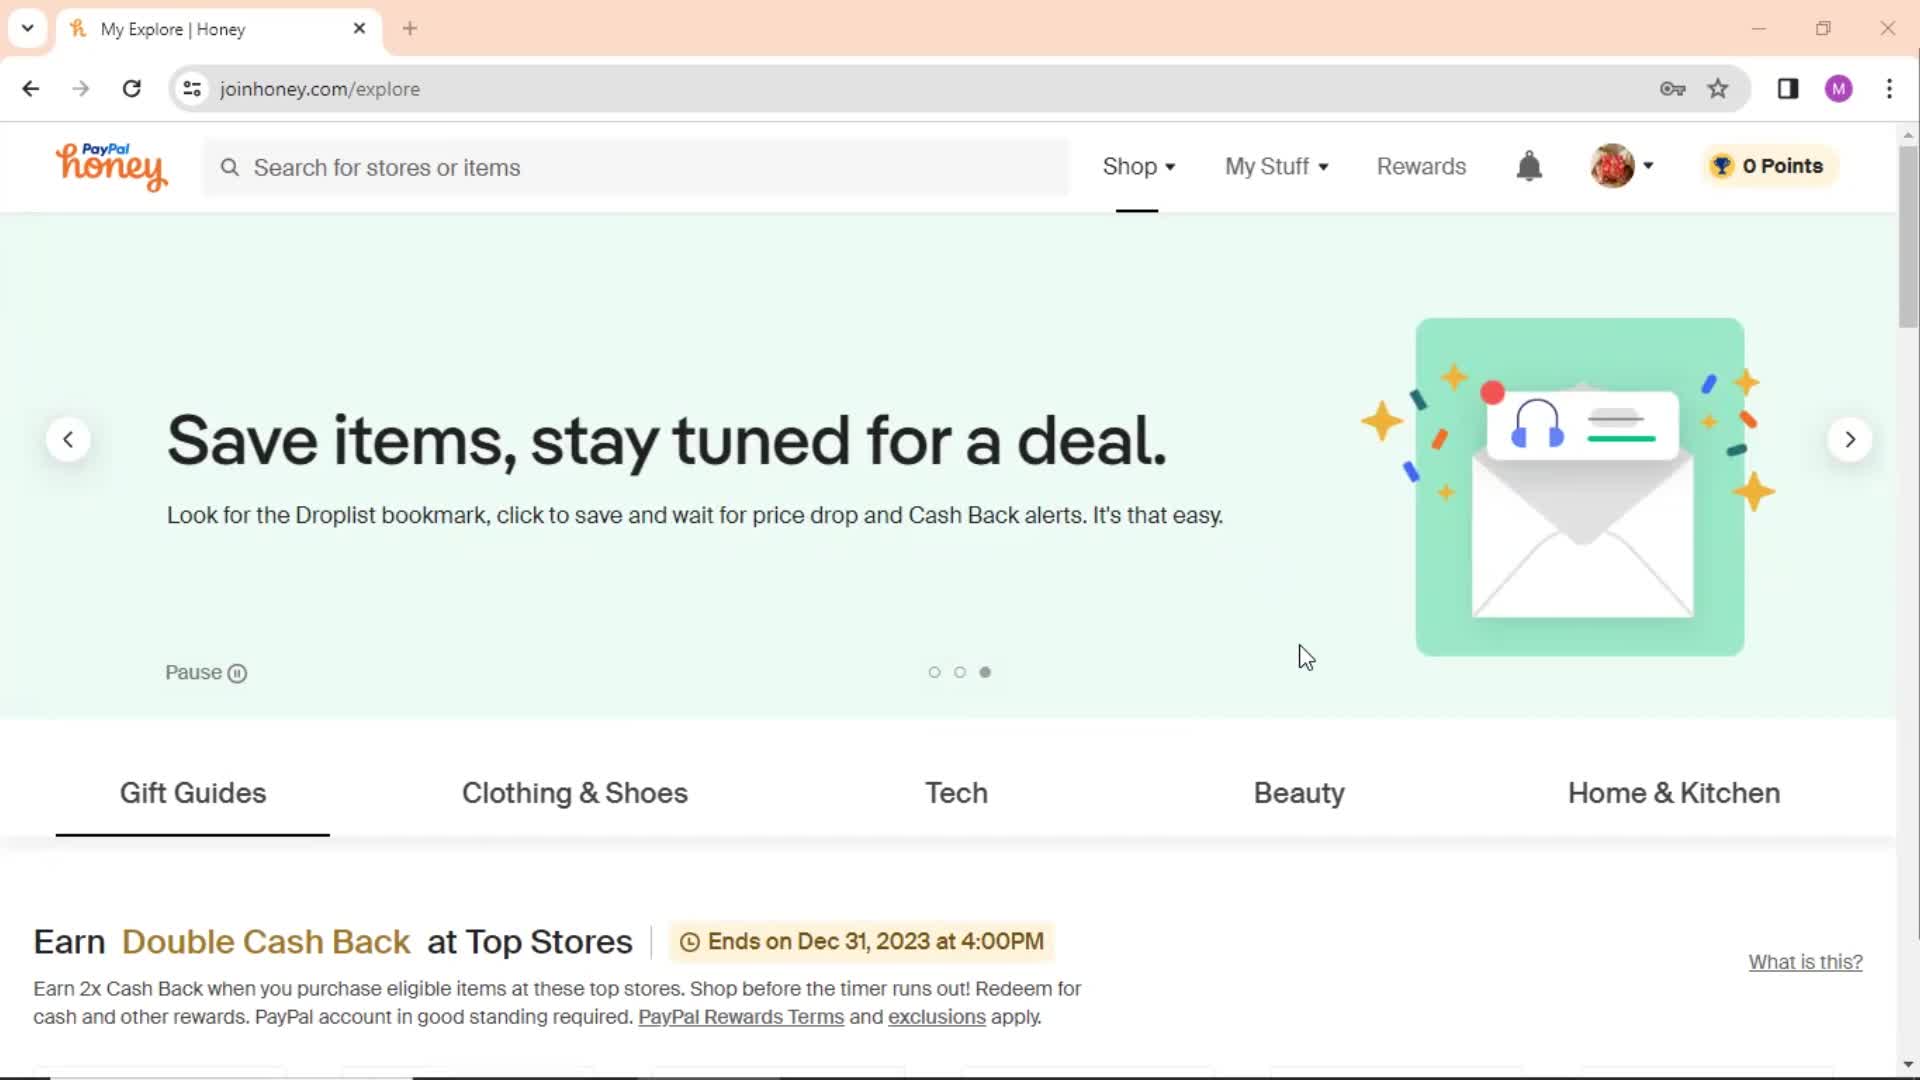Expand the Shop dropdown menu
1920x1080 pixels.
coord(1138,167)
